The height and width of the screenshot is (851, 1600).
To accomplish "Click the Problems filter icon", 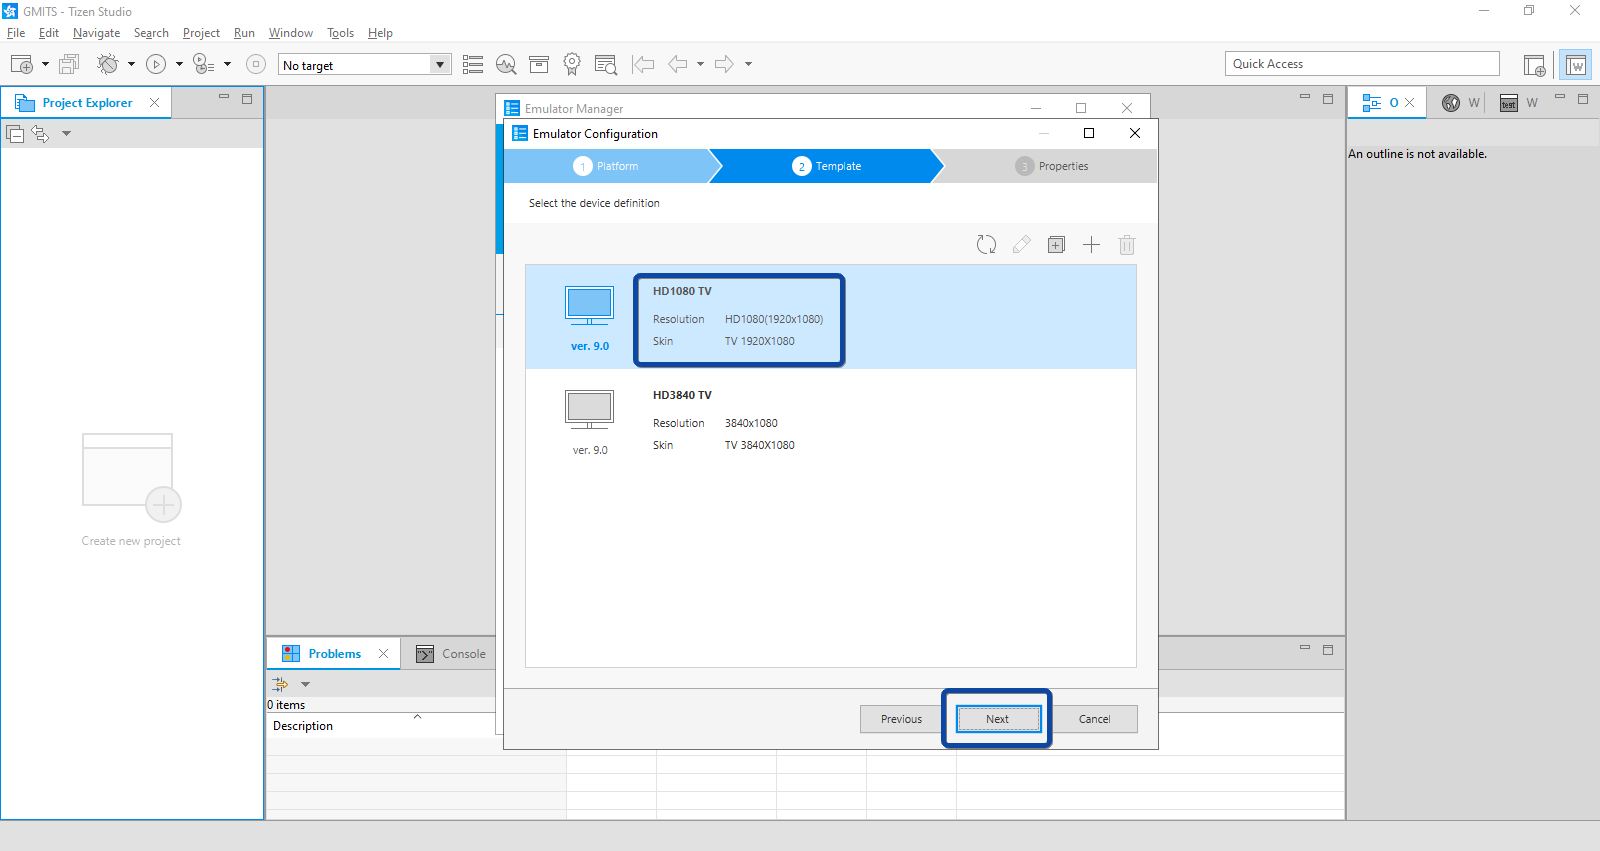I will coord(280,684).
